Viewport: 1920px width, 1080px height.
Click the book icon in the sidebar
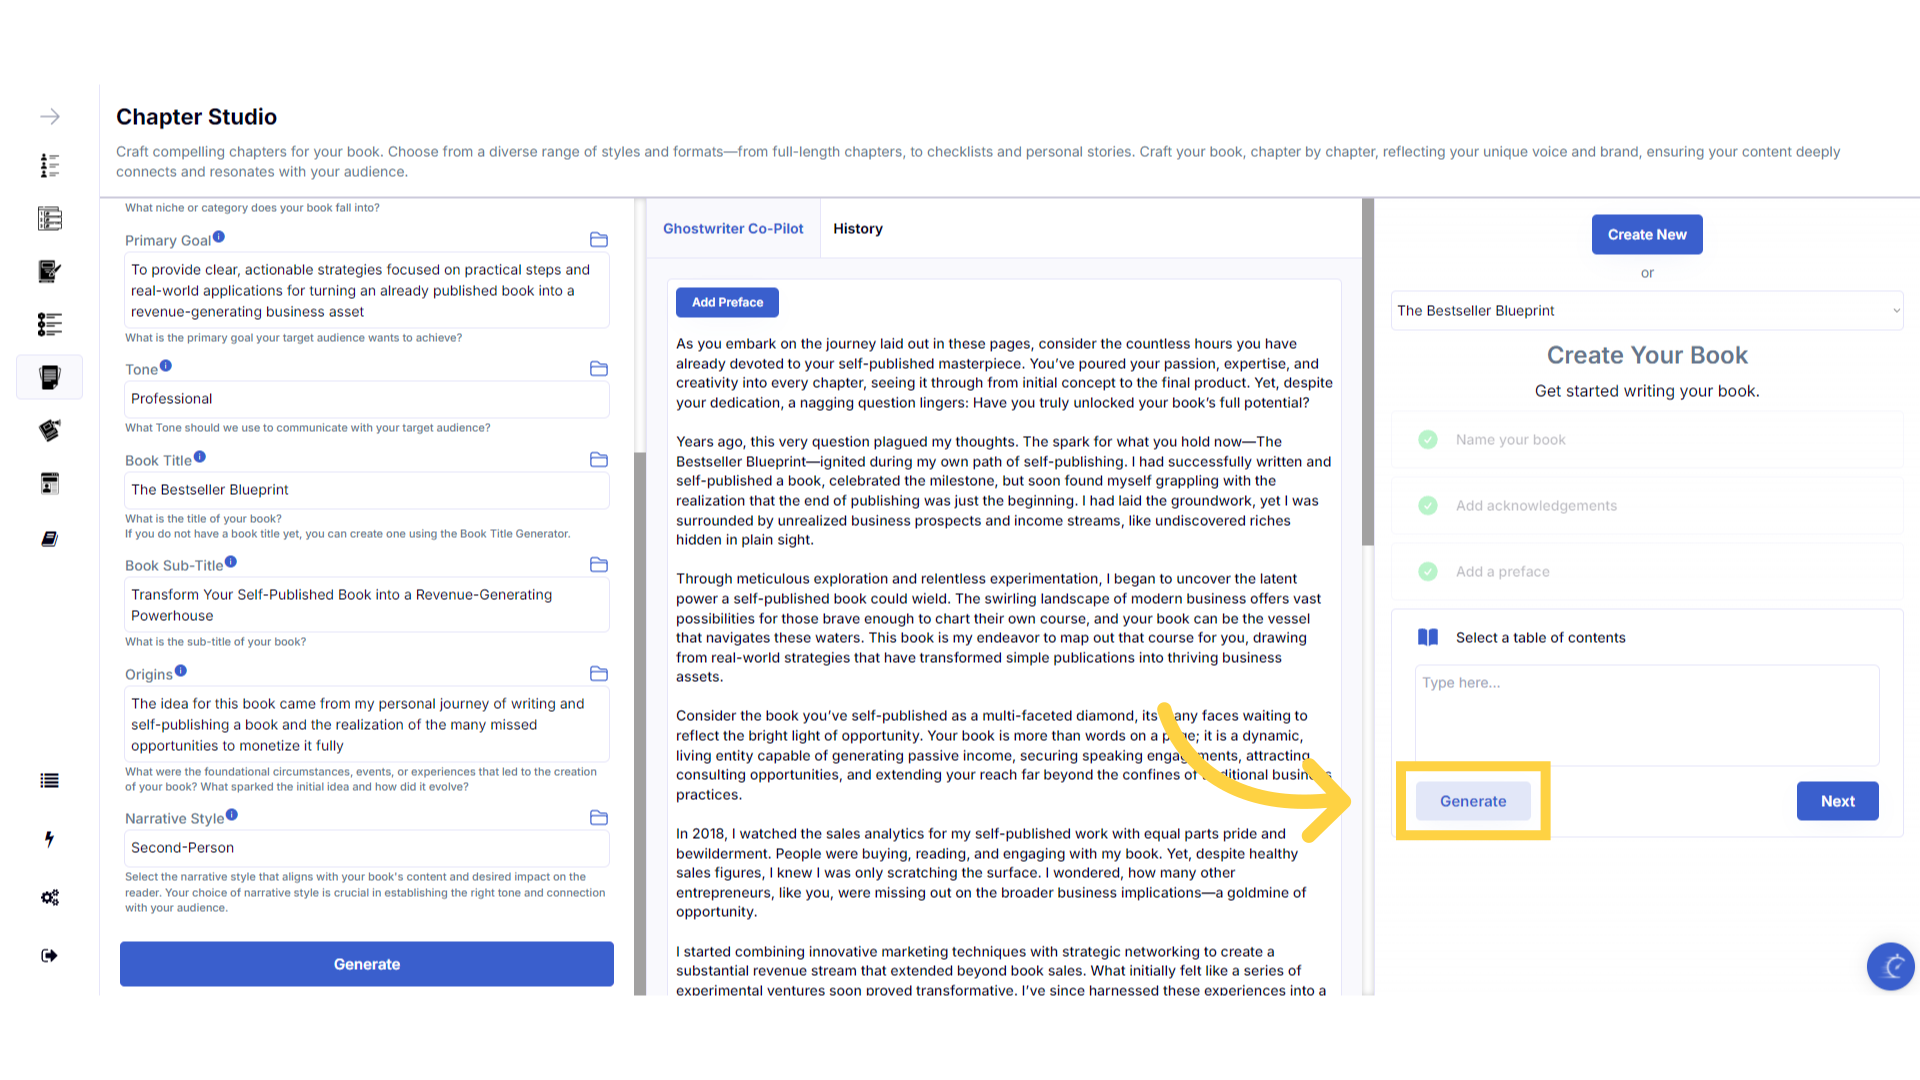click(x=49, y=539)
